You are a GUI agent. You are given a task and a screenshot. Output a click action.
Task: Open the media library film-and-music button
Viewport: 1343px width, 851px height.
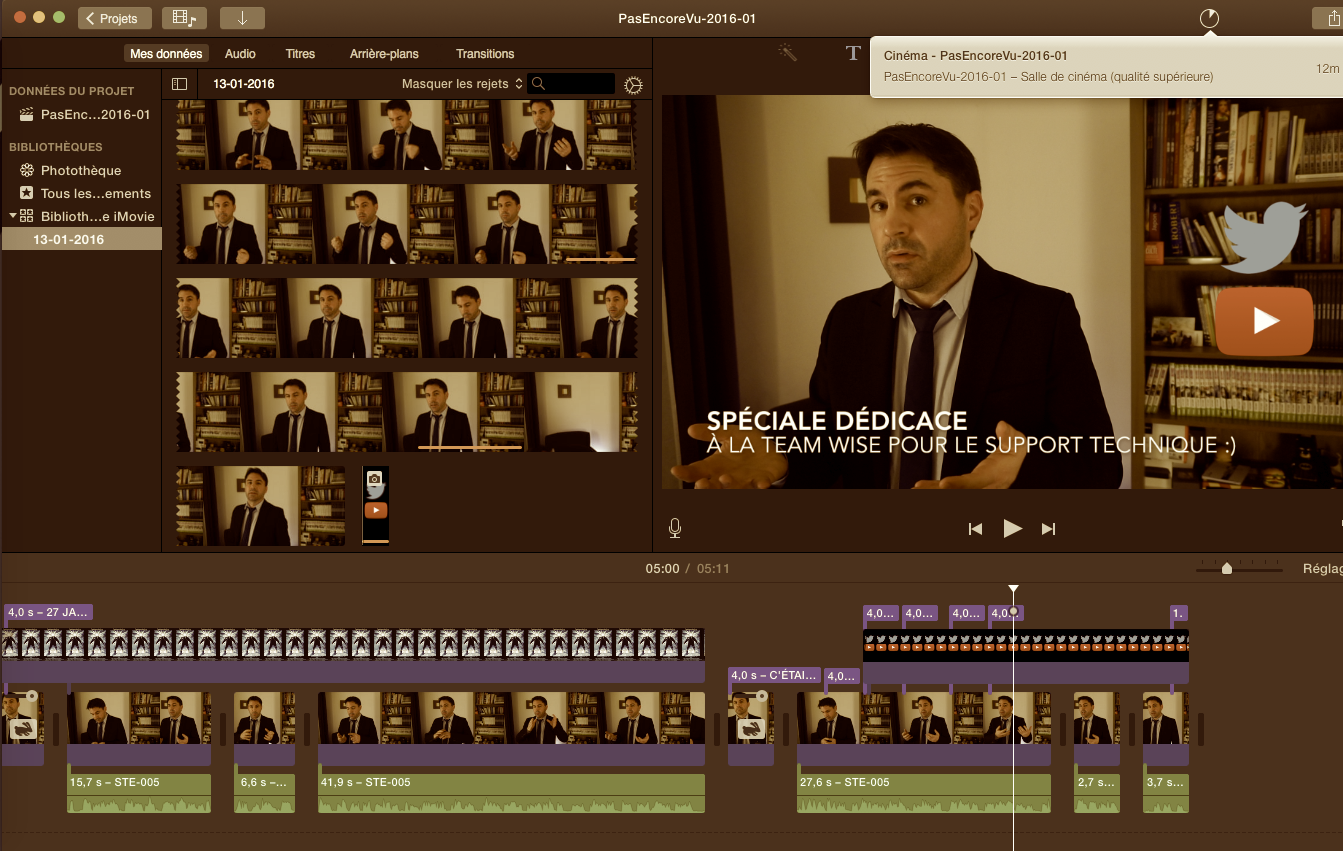(184, 18)
